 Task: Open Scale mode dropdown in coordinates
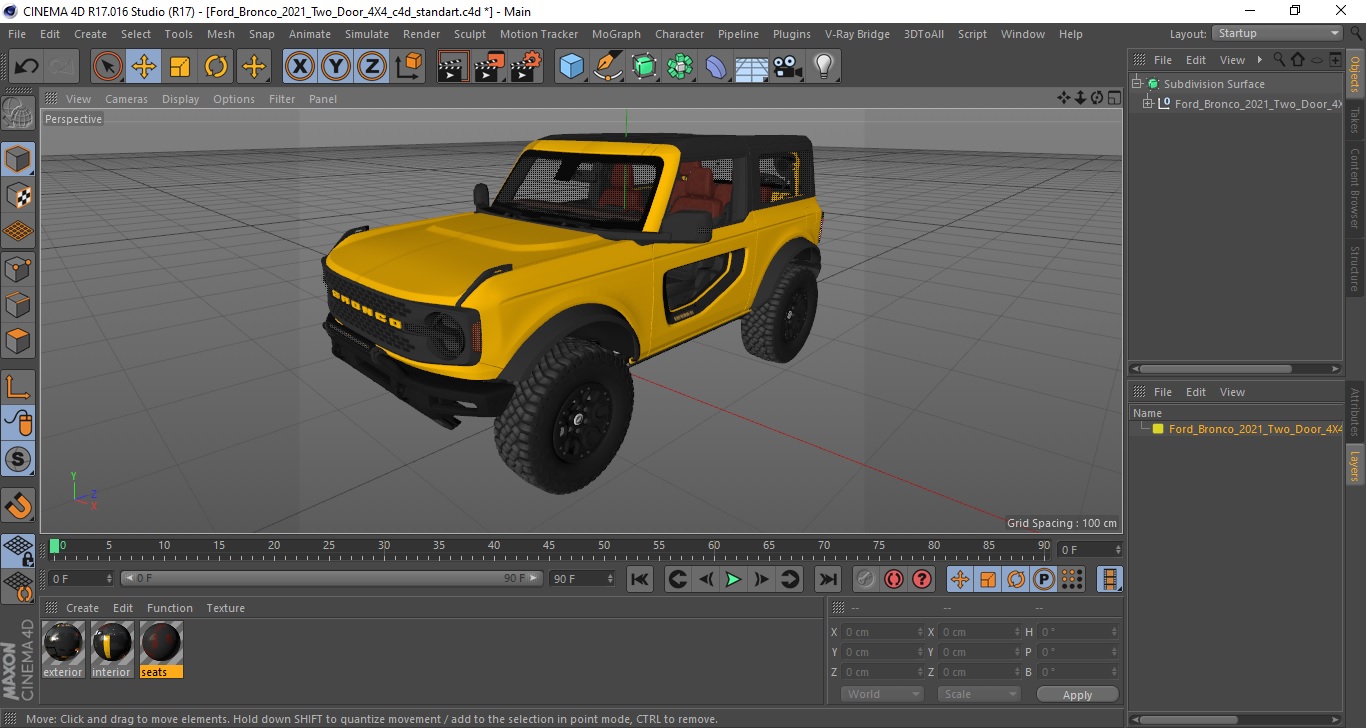tap(977, 694)
